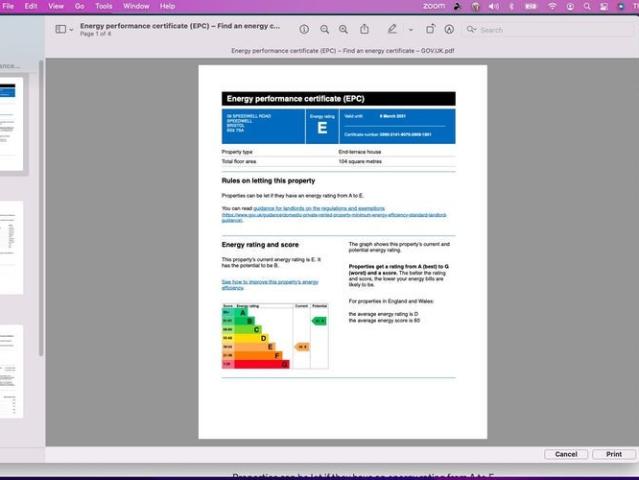Viewport: 639px width, 480px height.
Task: Open the Share icon in toolbar
Action: point(364,29)
